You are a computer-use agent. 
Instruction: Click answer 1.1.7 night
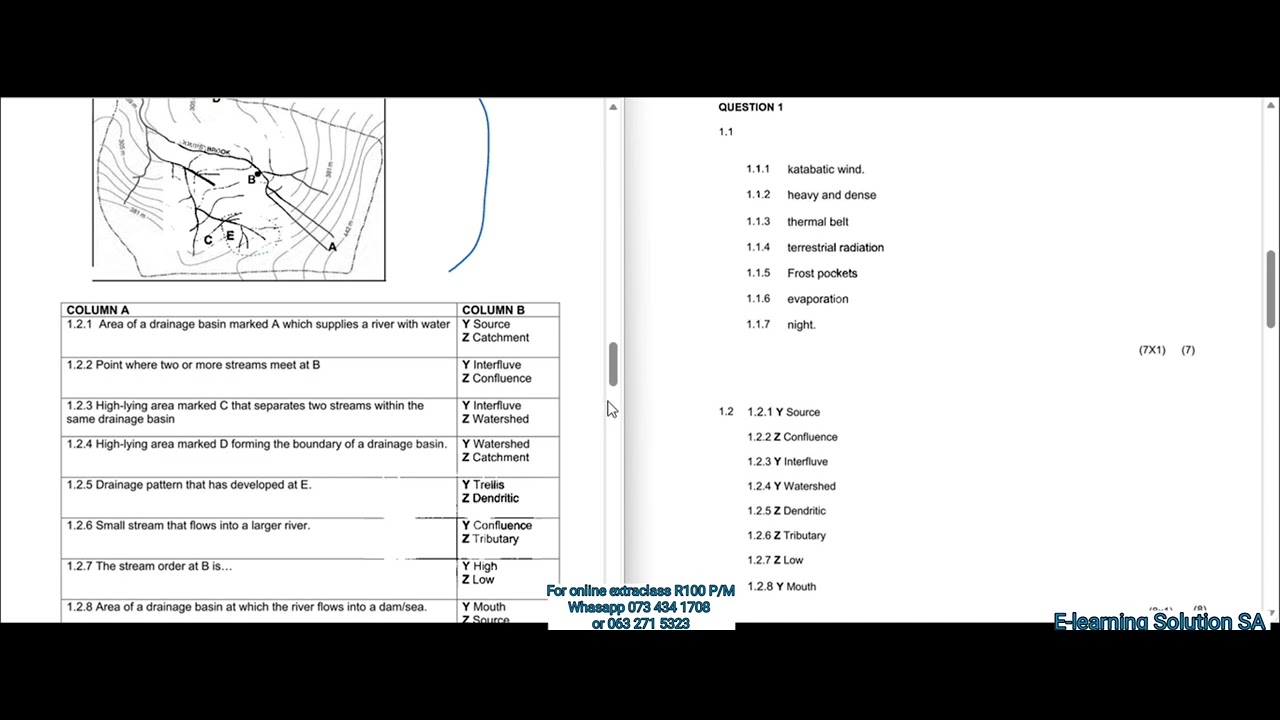781,325
